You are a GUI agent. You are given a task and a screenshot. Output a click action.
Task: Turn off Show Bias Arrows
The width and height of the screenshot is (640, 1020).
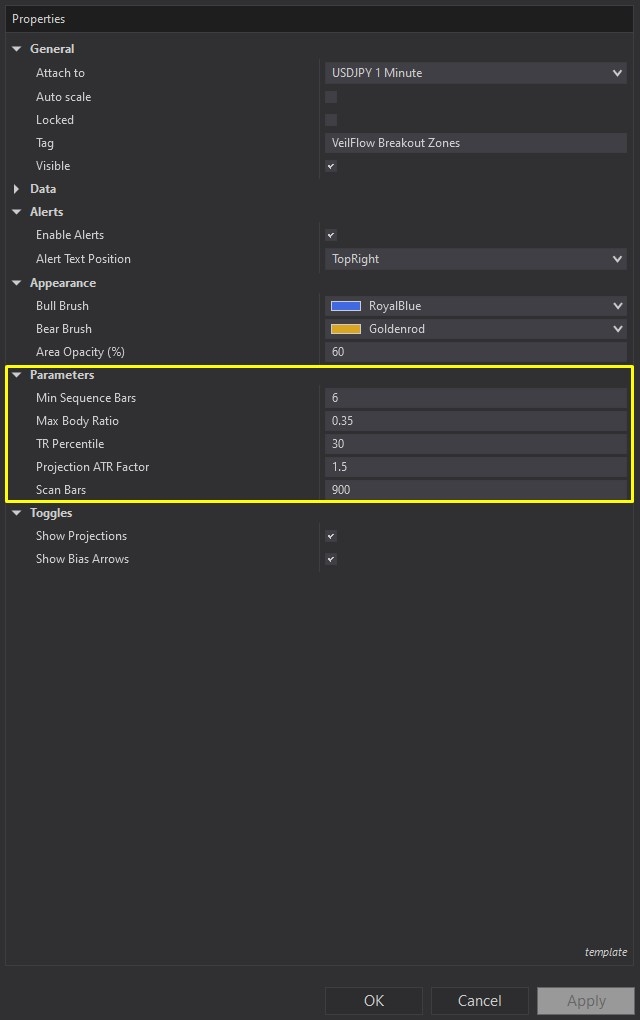[x=330, y=559]
